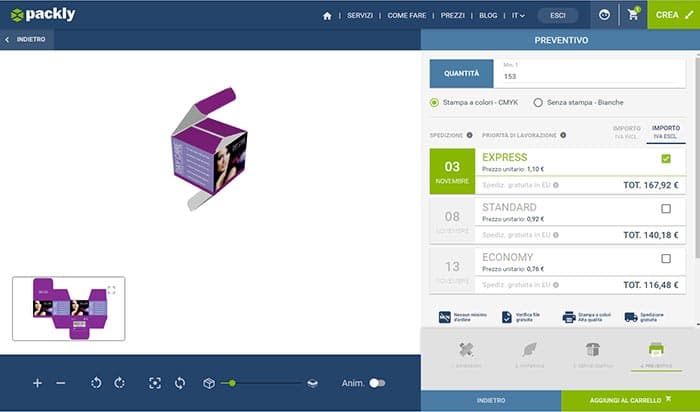Switch to Importo IVA escl. tab

666,133
